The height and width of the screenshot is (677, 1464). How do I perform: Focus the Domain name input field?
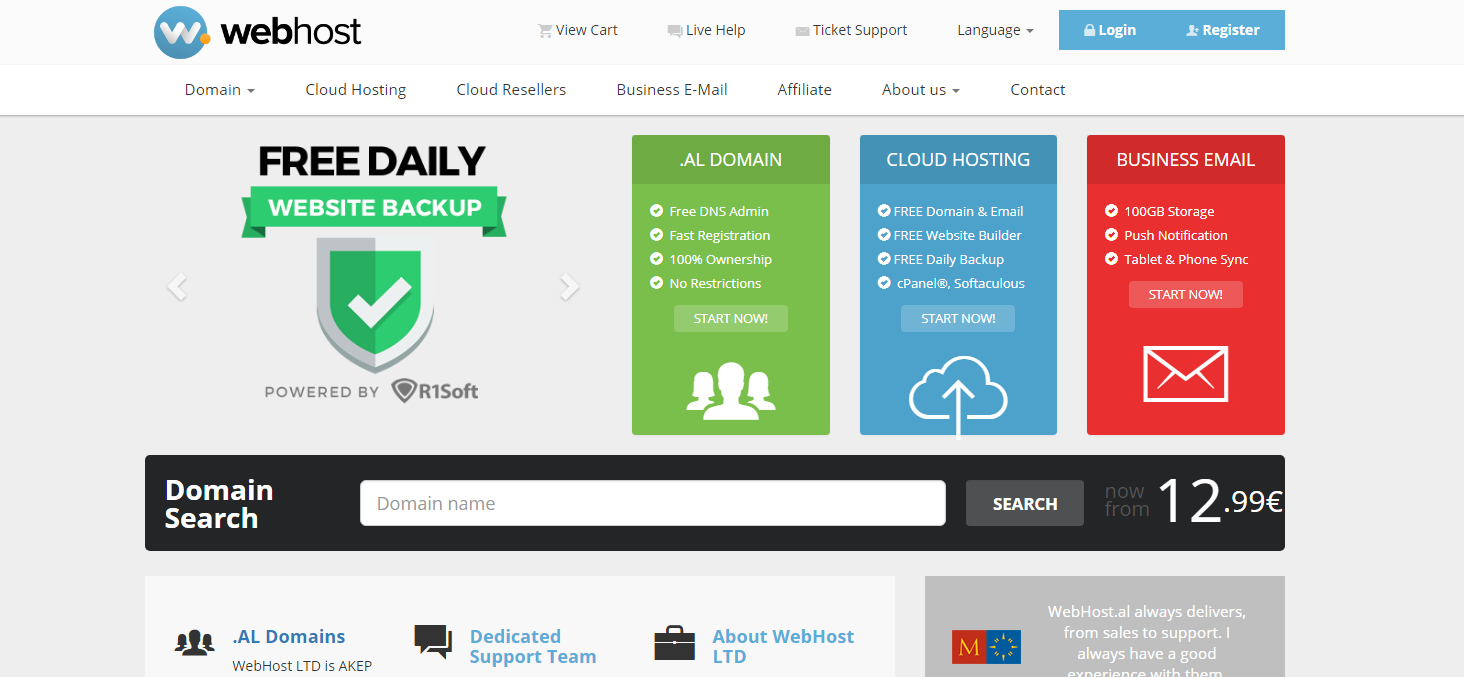[653, 503]
